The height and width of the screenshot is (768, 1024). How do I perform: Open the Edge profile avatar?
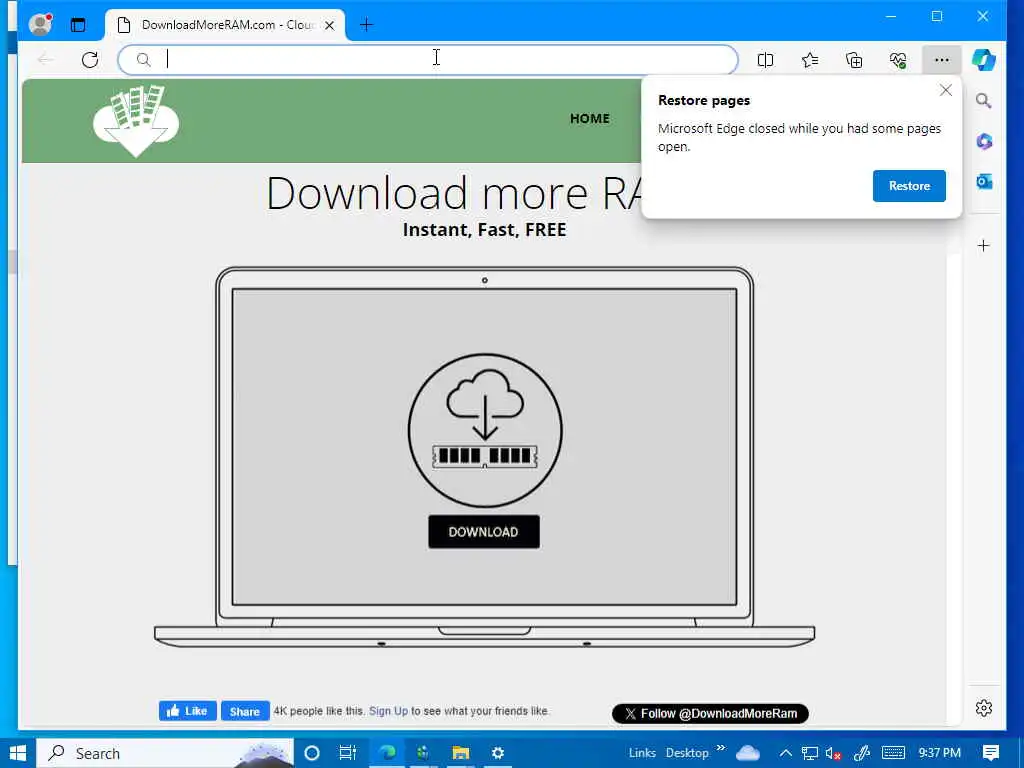coord(40,25)
